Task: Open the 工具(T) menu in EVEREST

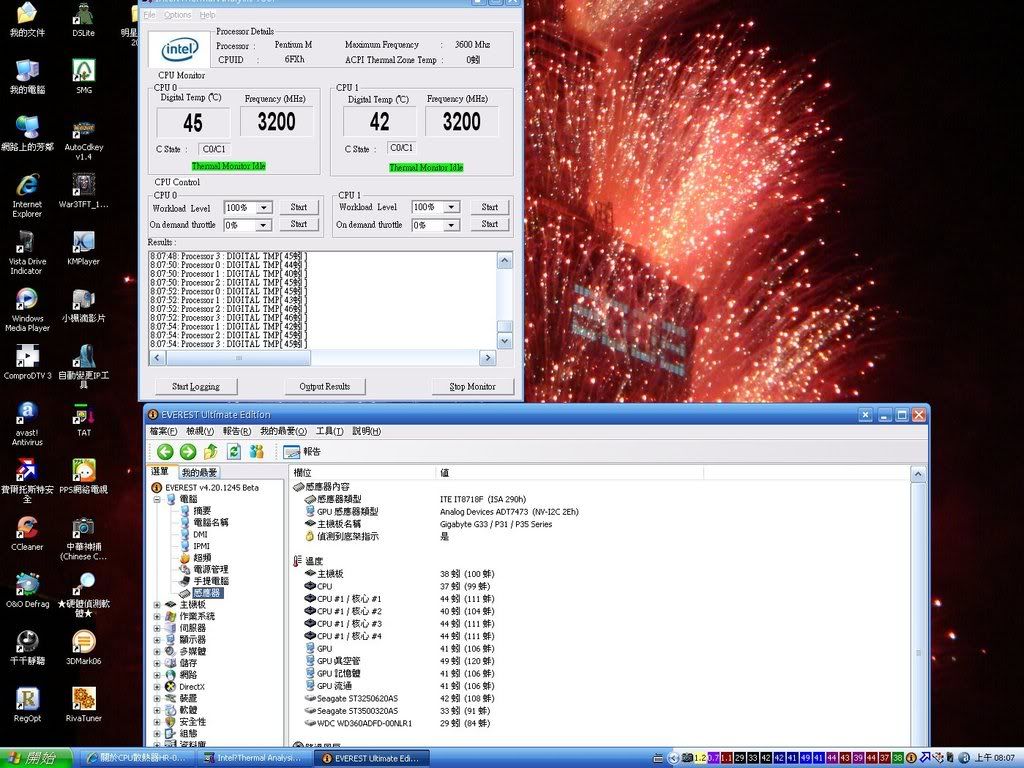Action: (x=329, y=431)
